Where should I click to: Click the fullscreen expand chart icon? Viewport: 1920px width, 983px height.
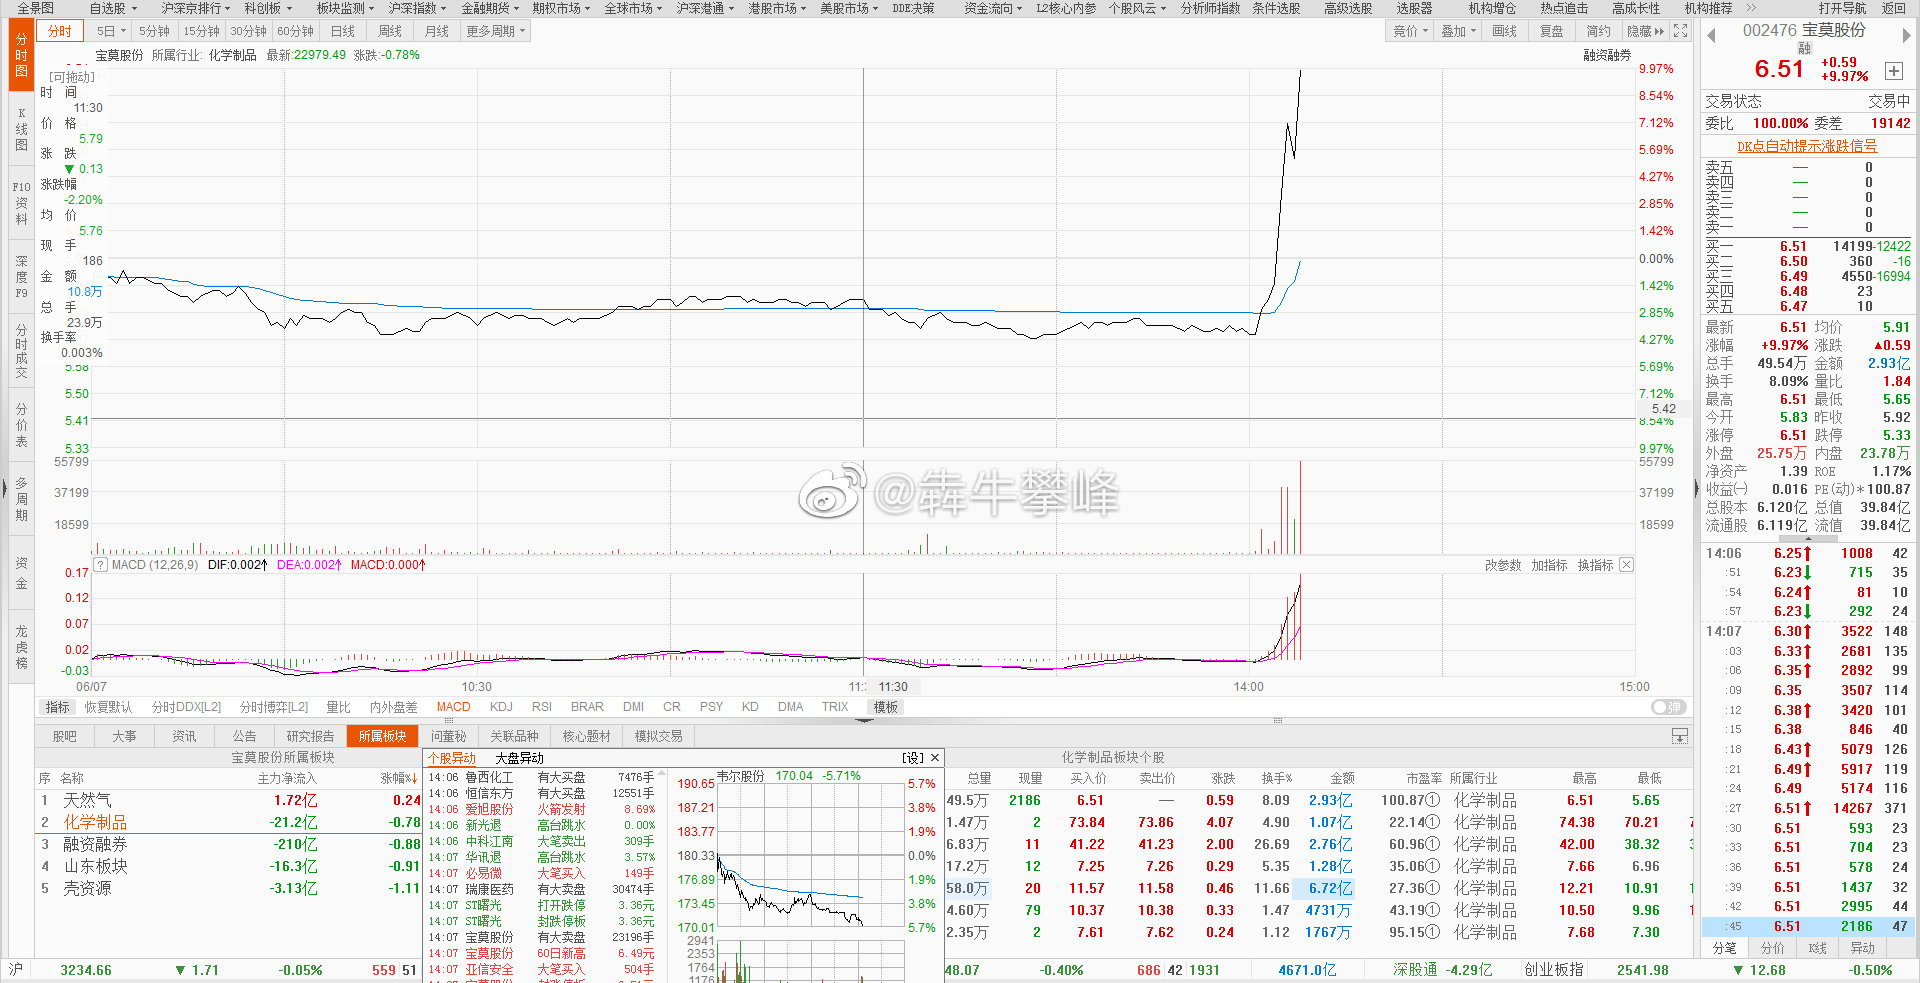[1681, 31]
